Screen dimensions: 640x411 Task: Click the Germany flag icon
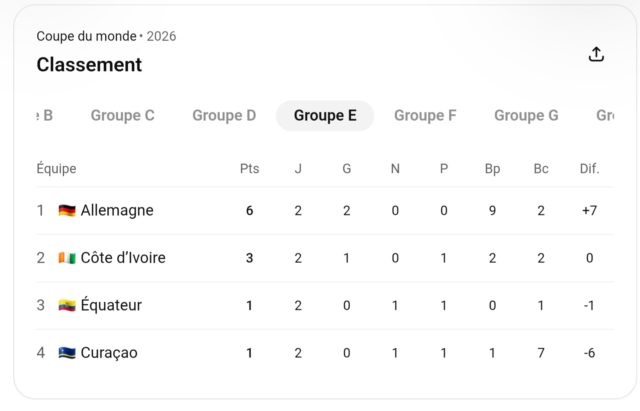coord(67,211)
